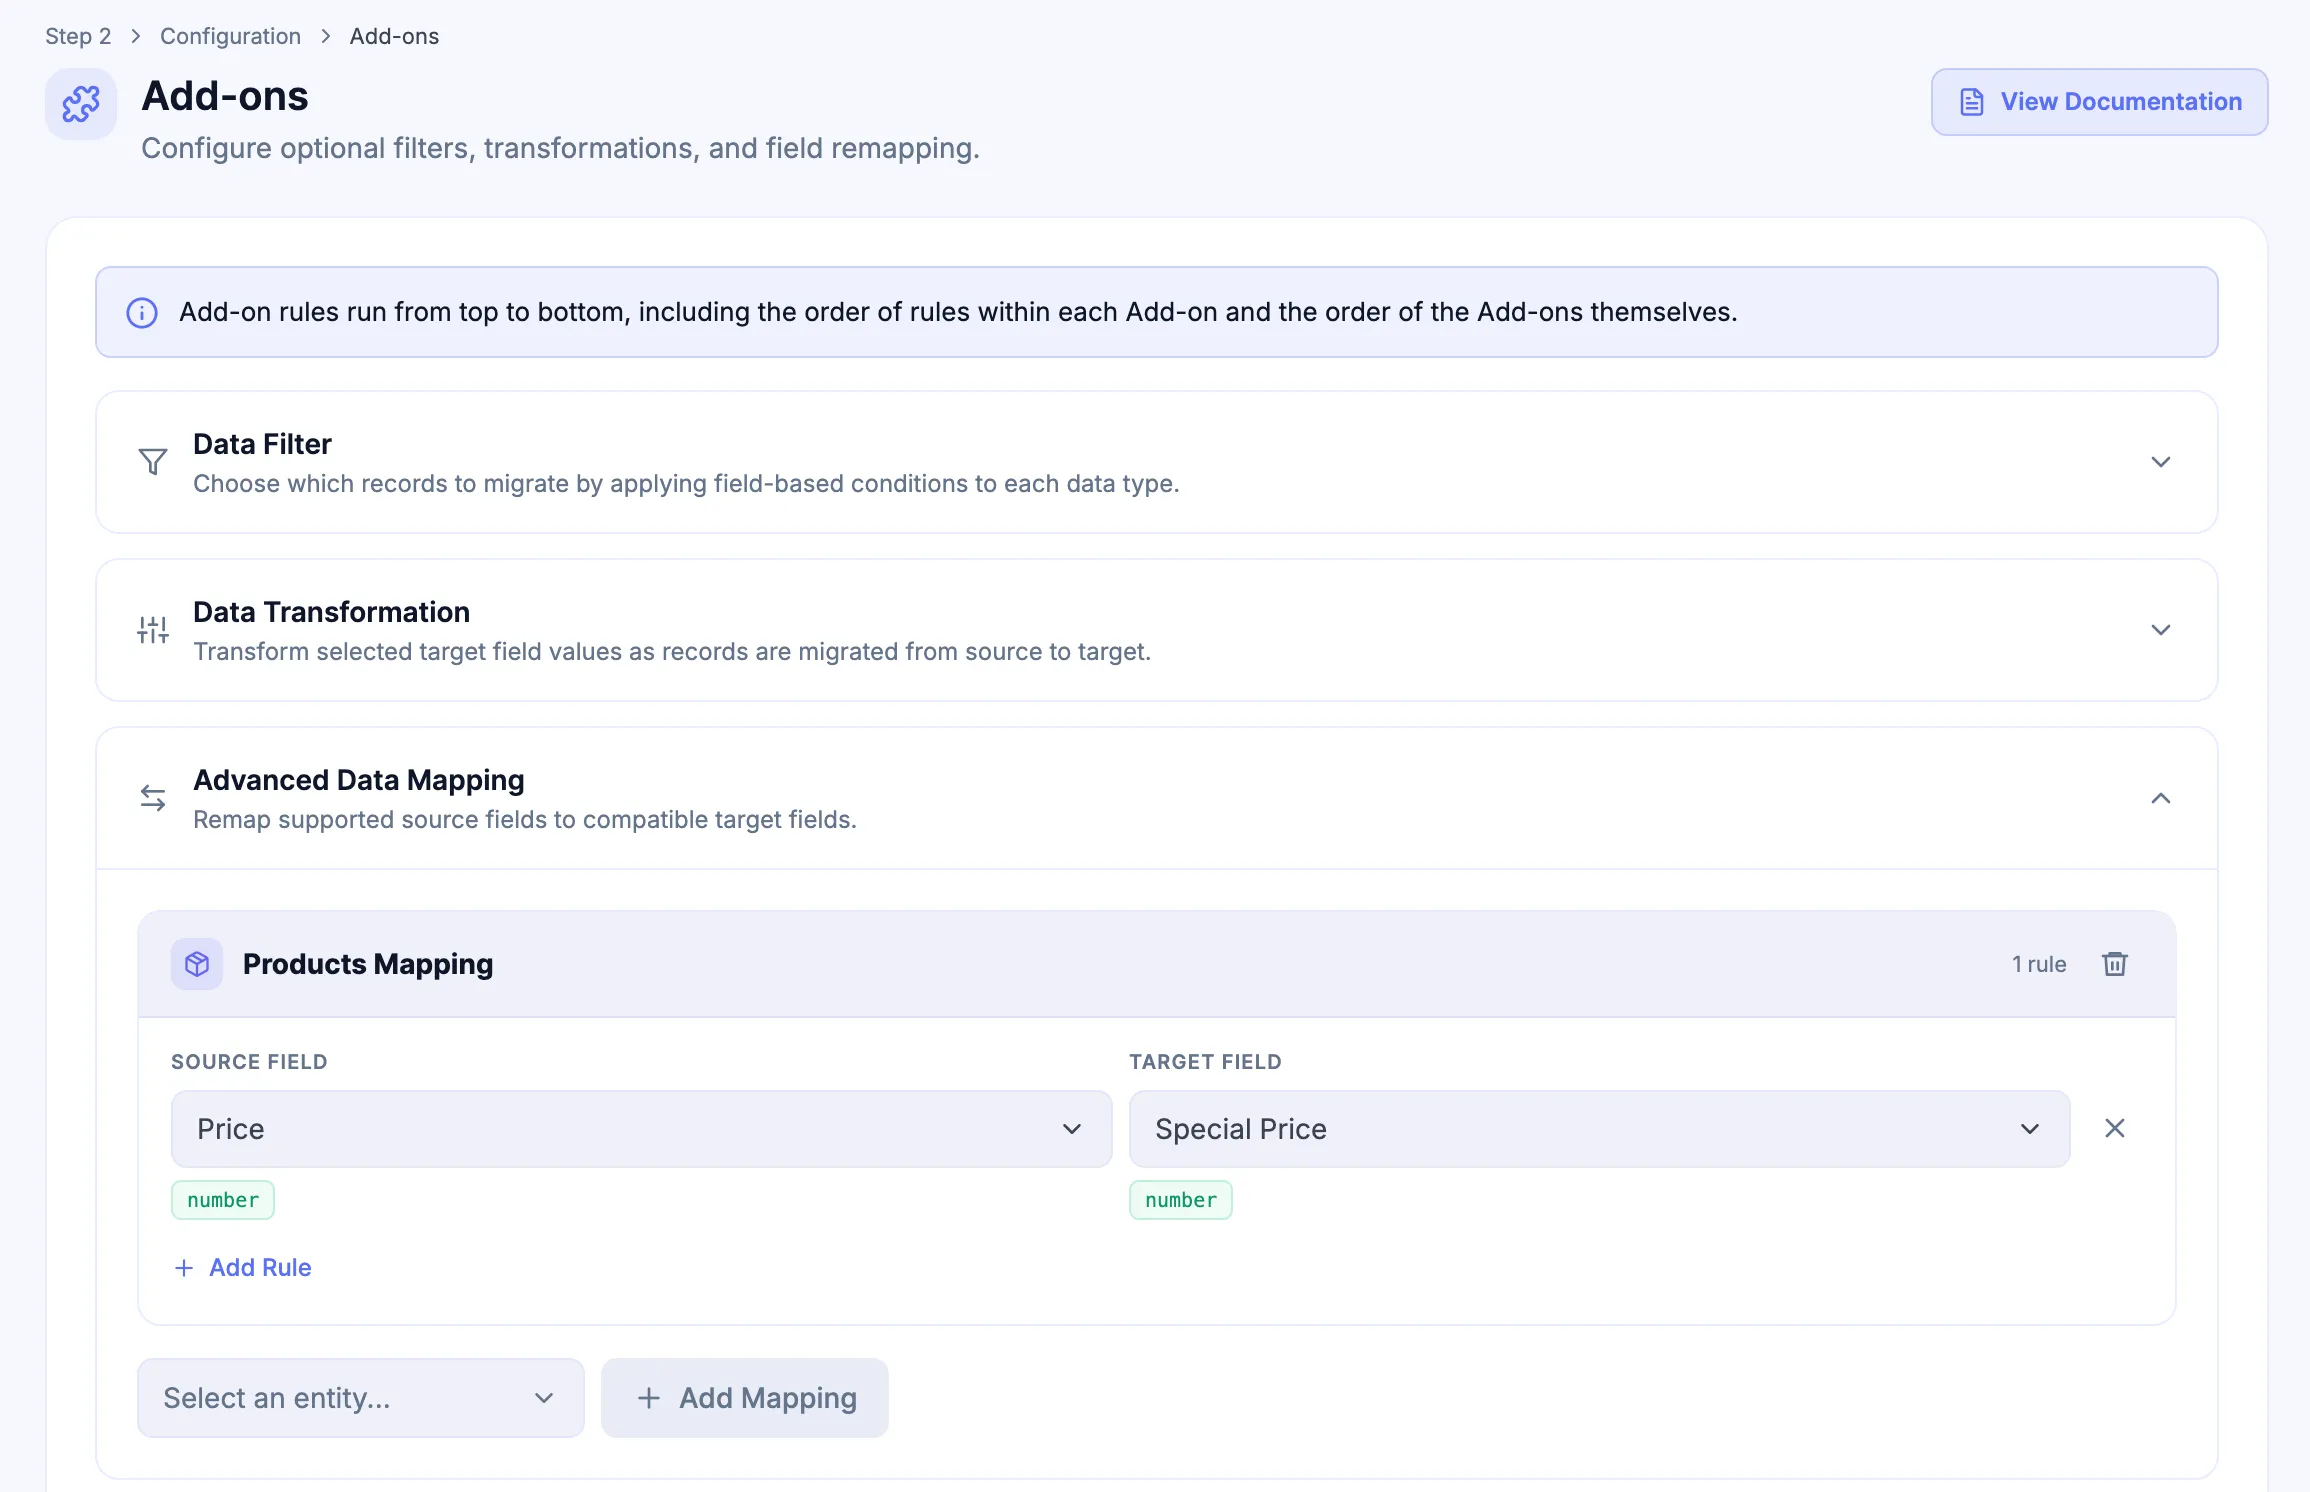2310x1492 pixels.
Task: Click the Data Filter funnel icon
Action: point(153,462)
